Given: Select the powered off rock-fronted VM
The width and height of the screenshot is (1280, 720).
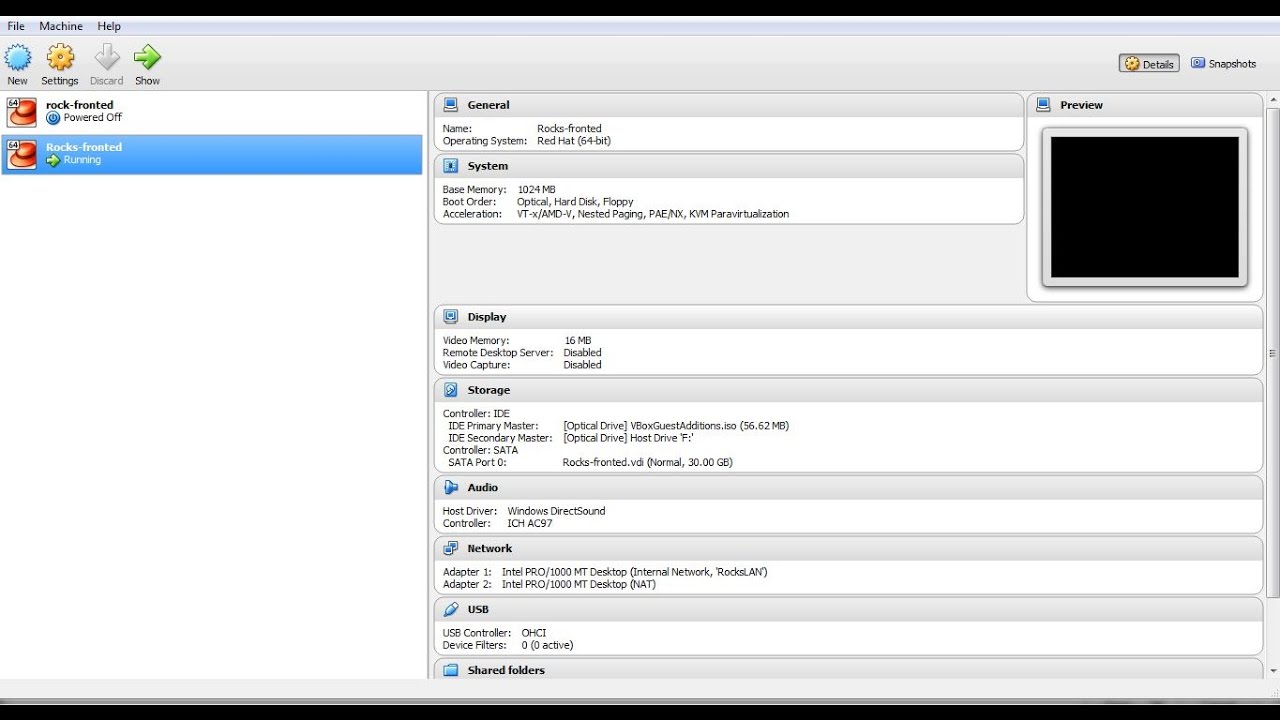Looking at the screenshot, I should (x=212, y=112).
